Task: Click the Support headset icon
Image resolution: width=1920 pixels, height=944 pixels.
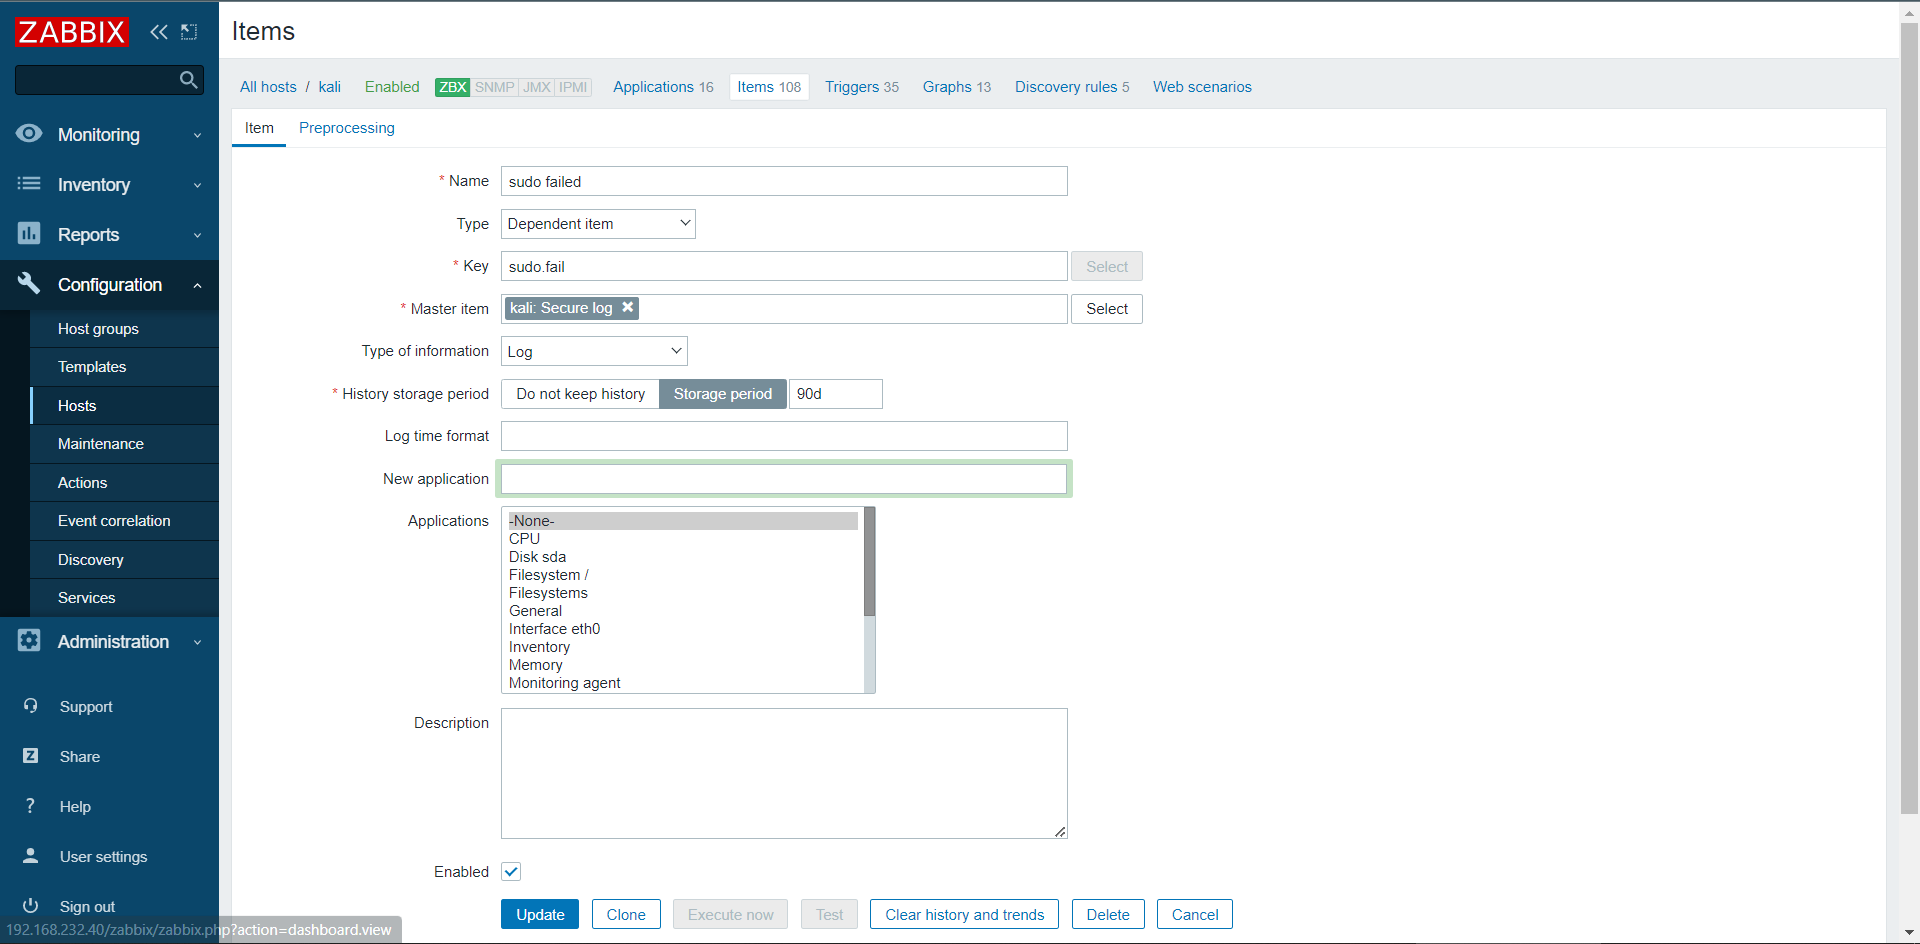Action: point(30,706)
